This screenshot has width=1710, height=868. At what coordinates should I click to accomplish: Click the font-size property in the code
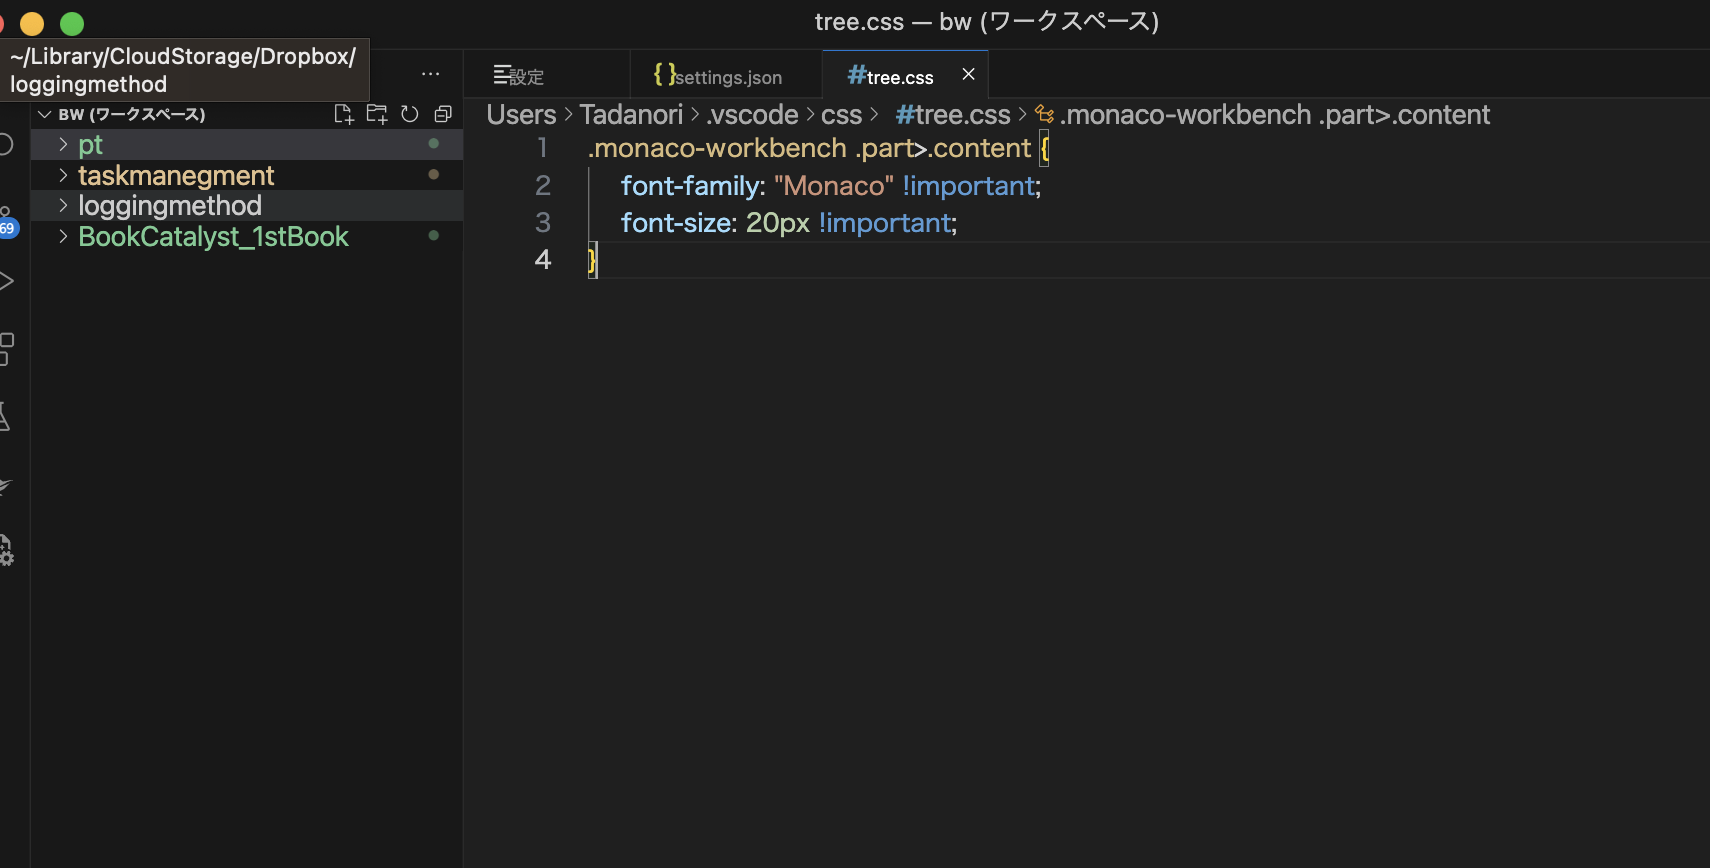click(x=675, y=223)
